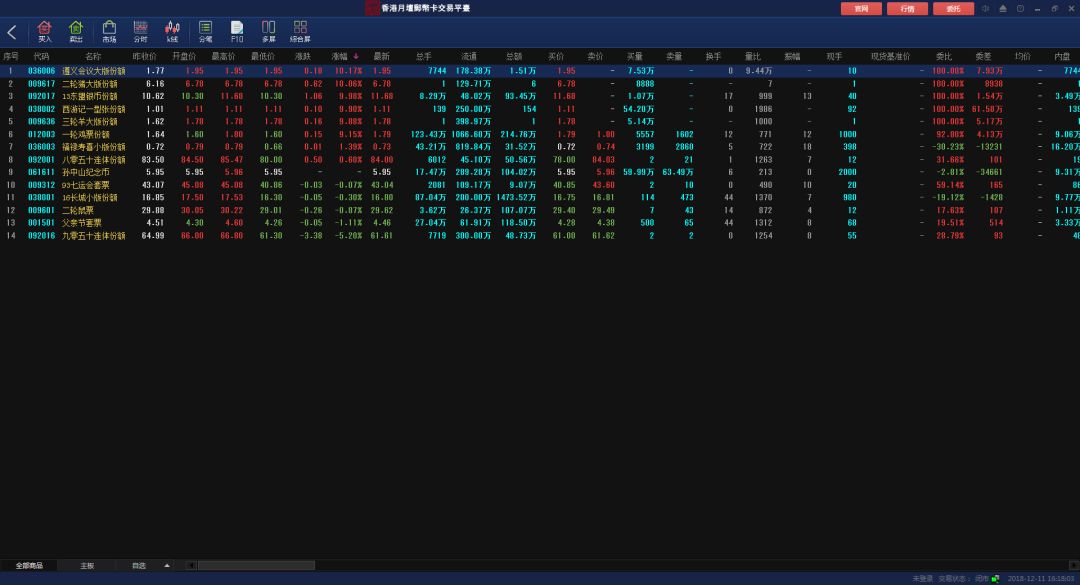The height and width of the screenshot is (585, 1080).
Task: Open the K线 candlestick chart icon
Action: 172,32
